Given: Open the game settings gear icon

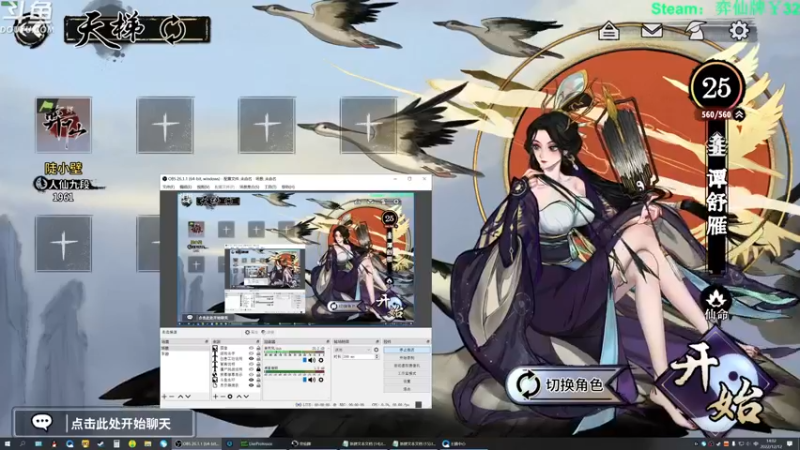Looking at the screenshot, I should (739, 31).
